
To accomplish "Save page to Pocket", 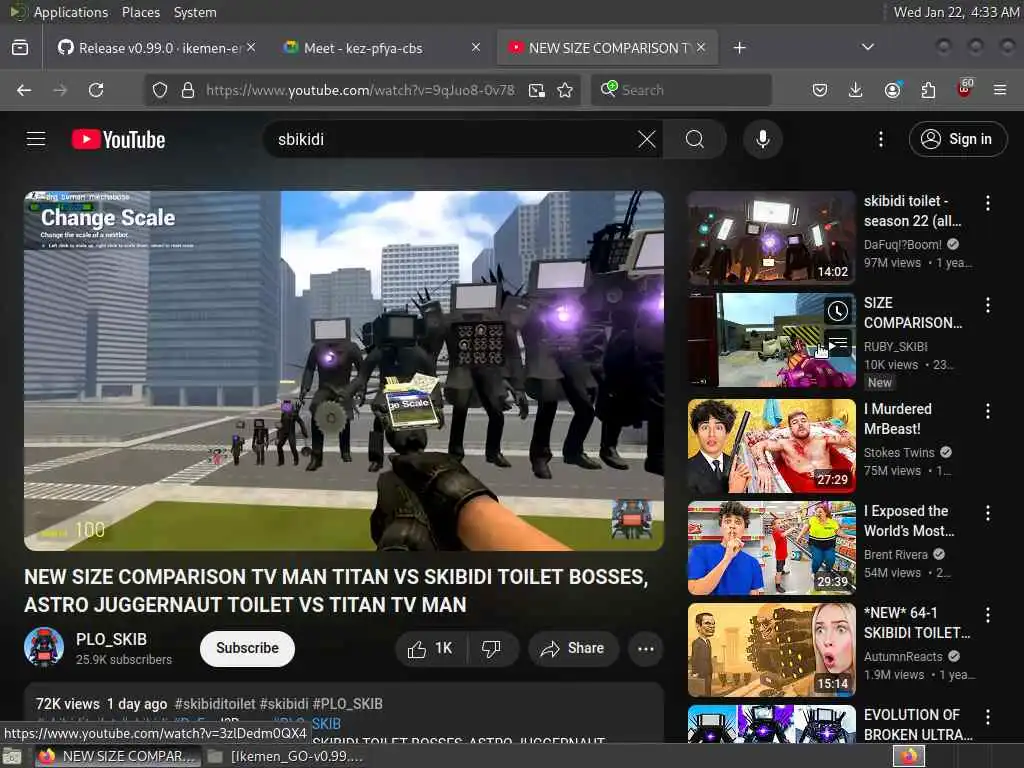I will 820,90.
